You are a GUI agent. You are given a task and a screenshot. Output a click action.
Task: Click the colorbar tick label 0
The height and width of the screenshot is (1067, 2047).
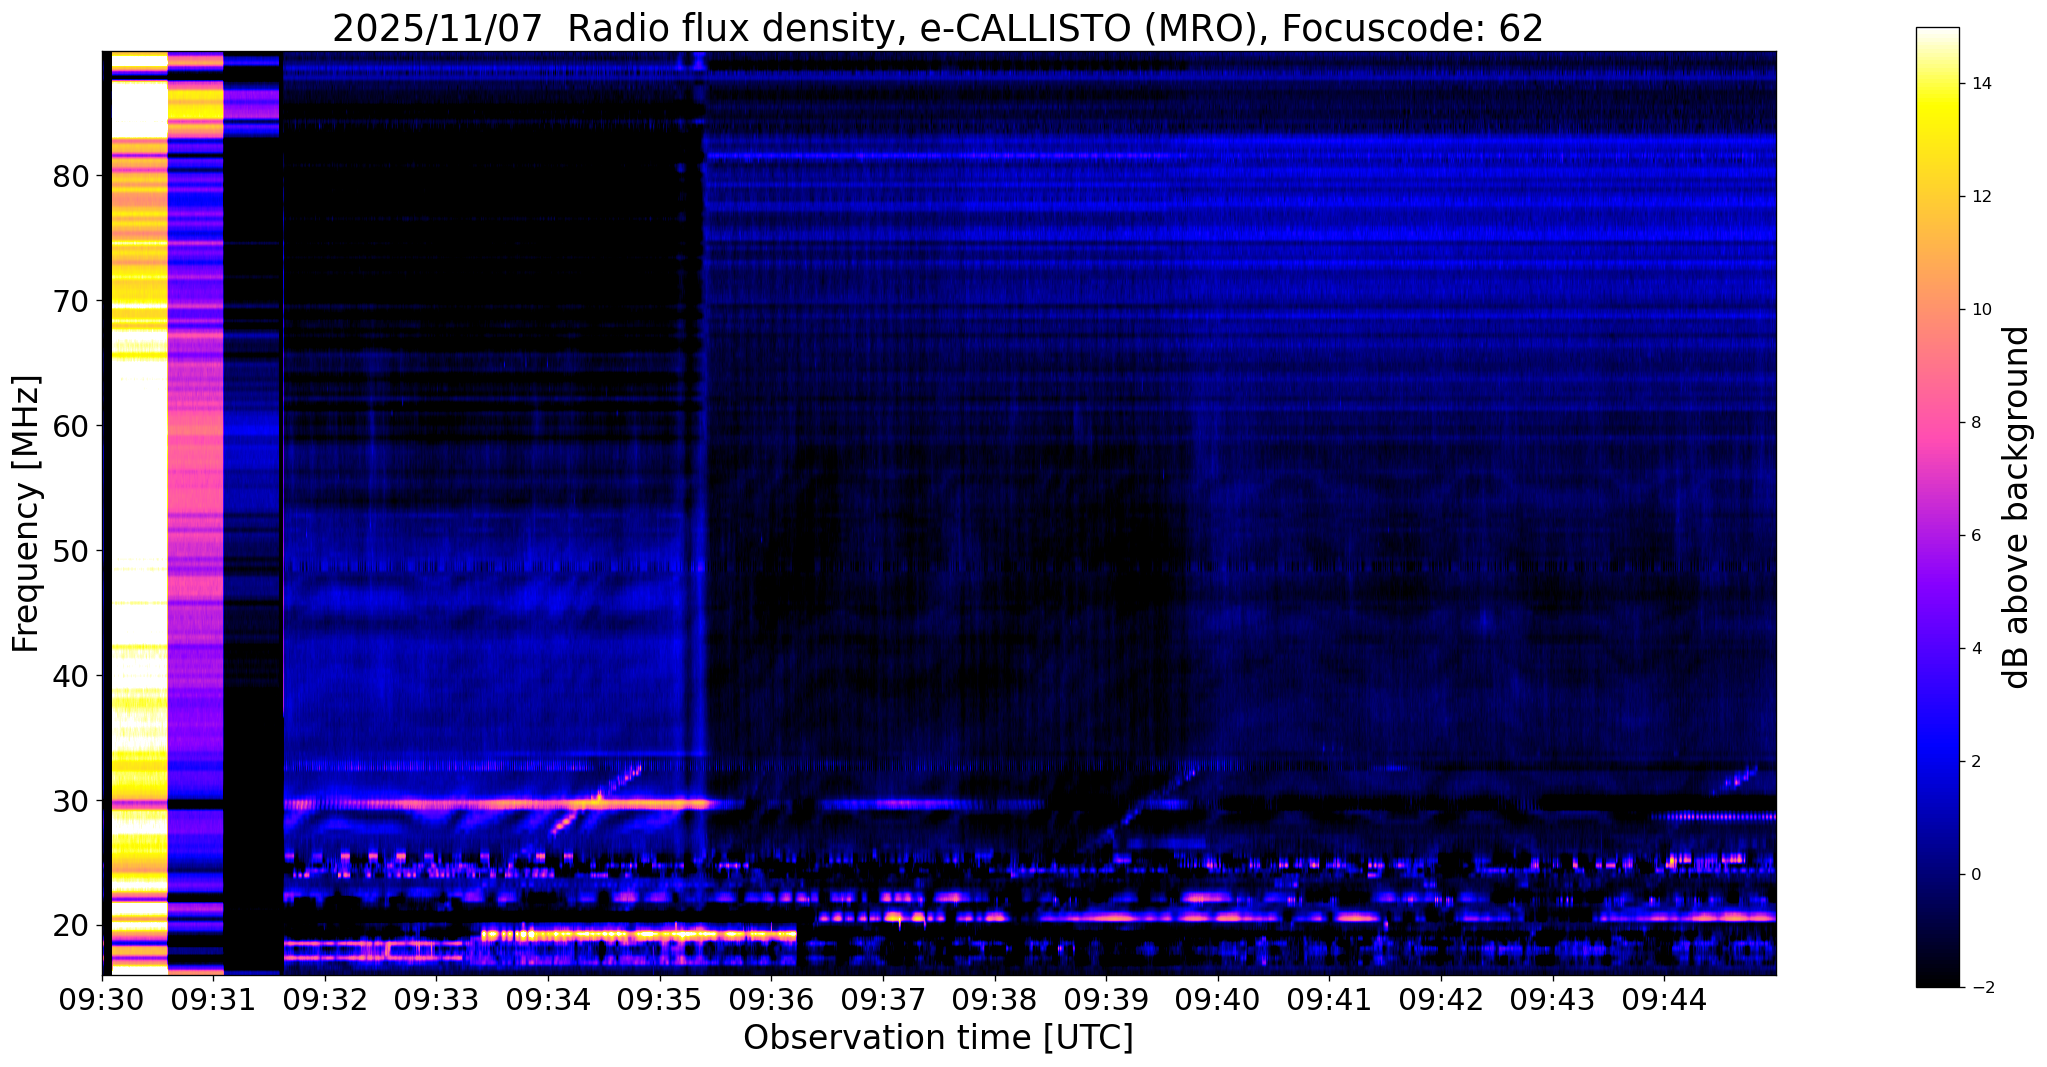pyautogui.click(x=1976, y=875)
